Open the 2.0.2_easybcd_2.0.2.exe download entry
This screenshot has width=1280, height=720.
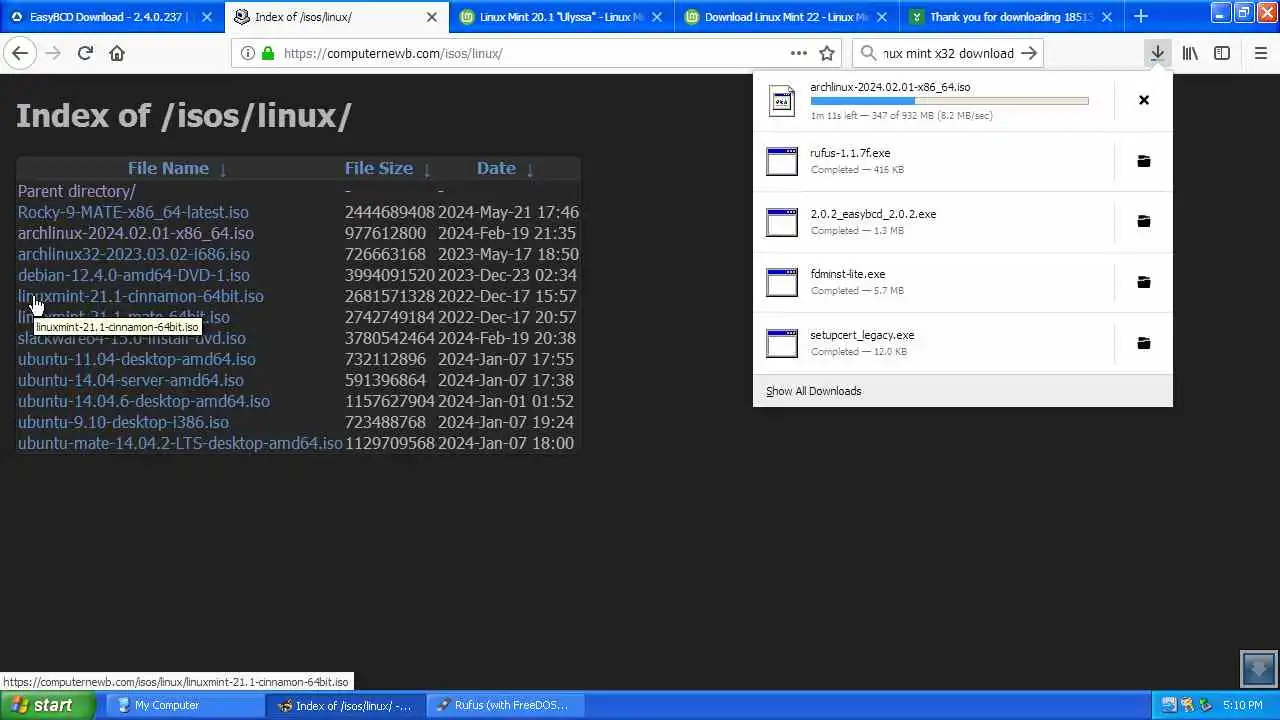pos(935,221)
